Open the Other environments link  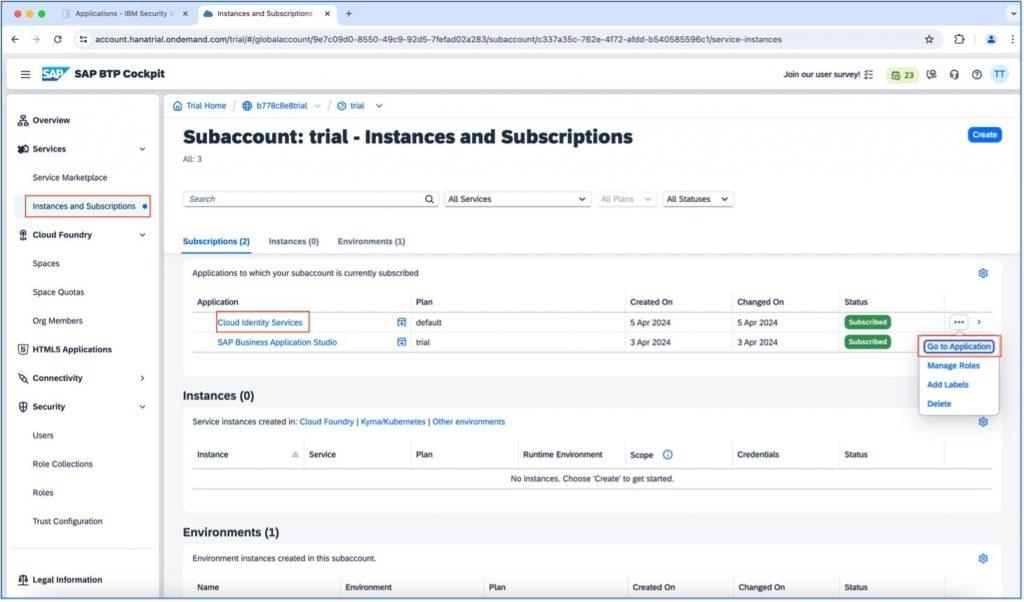pos(468,422)
